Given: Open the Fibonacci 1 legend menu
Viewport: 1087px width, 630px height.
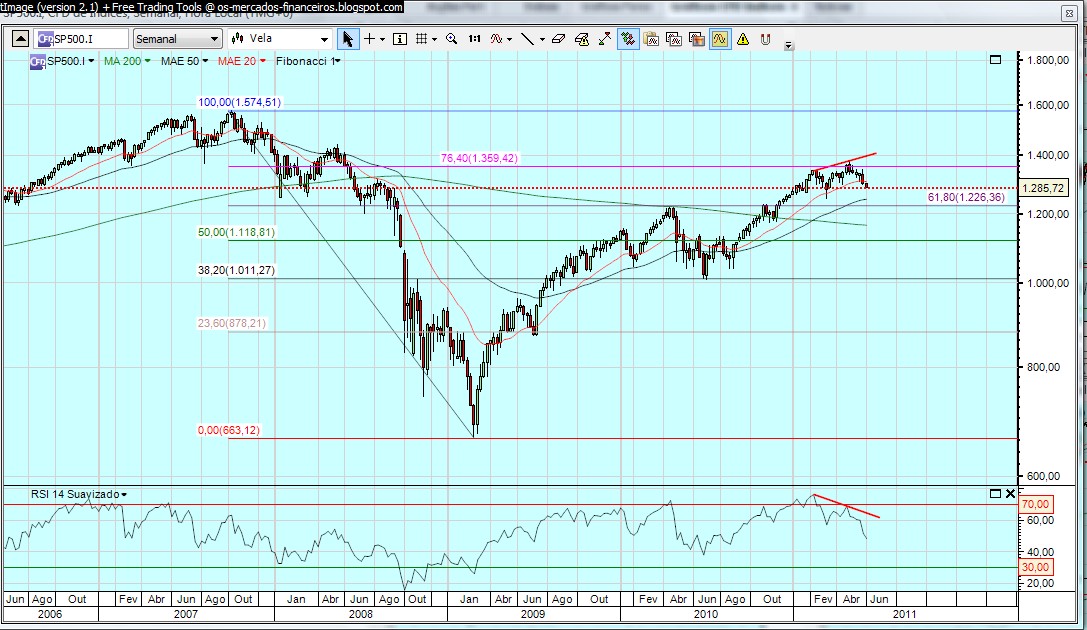Looking at the screenshot, I should click(308, 61).
